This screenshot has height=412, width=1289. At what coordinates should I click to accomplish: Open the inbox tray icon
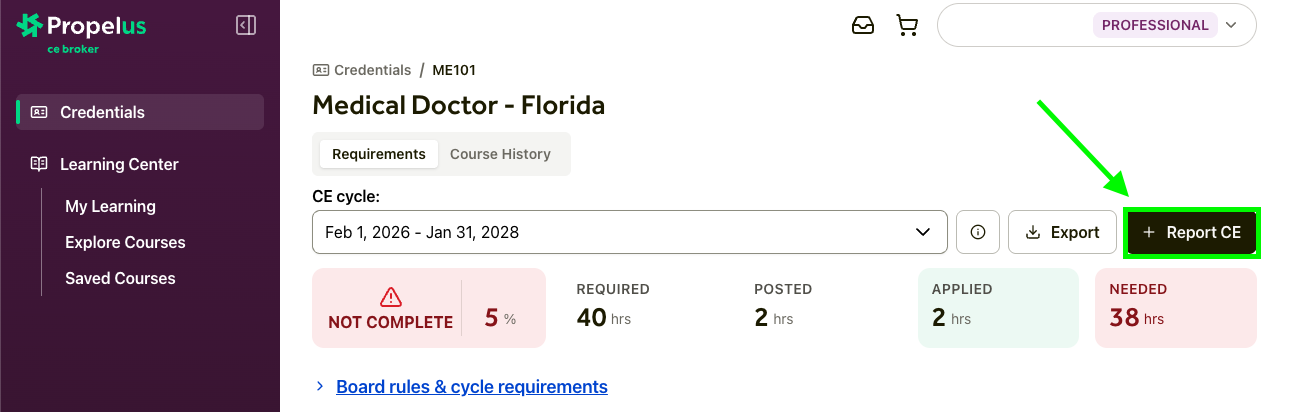click(863, 26)
